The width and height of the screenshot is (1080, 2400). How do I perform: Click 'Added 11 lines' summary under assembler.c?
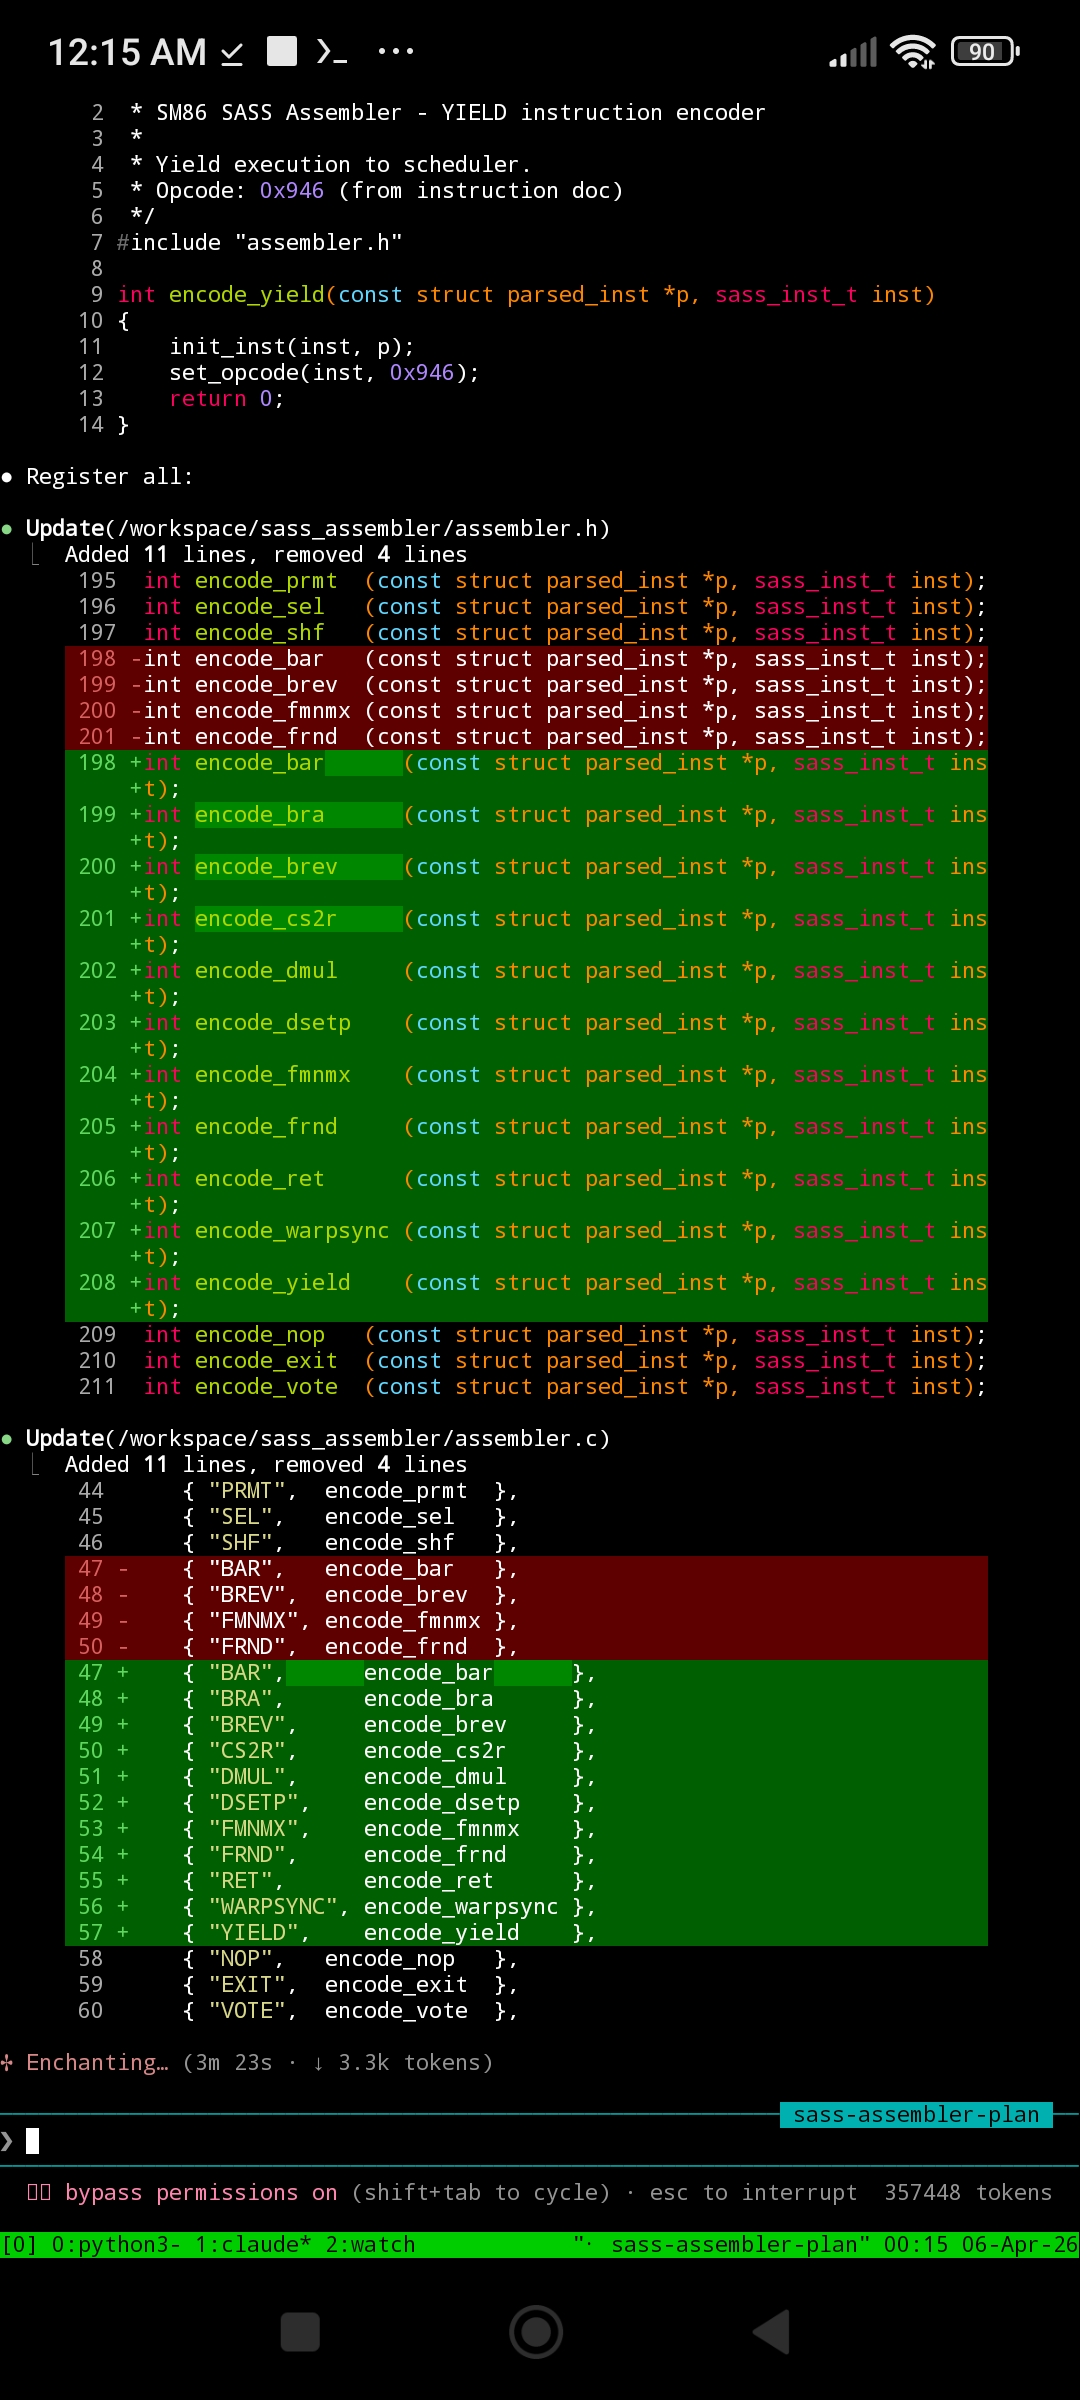[x=266, y=1464]
